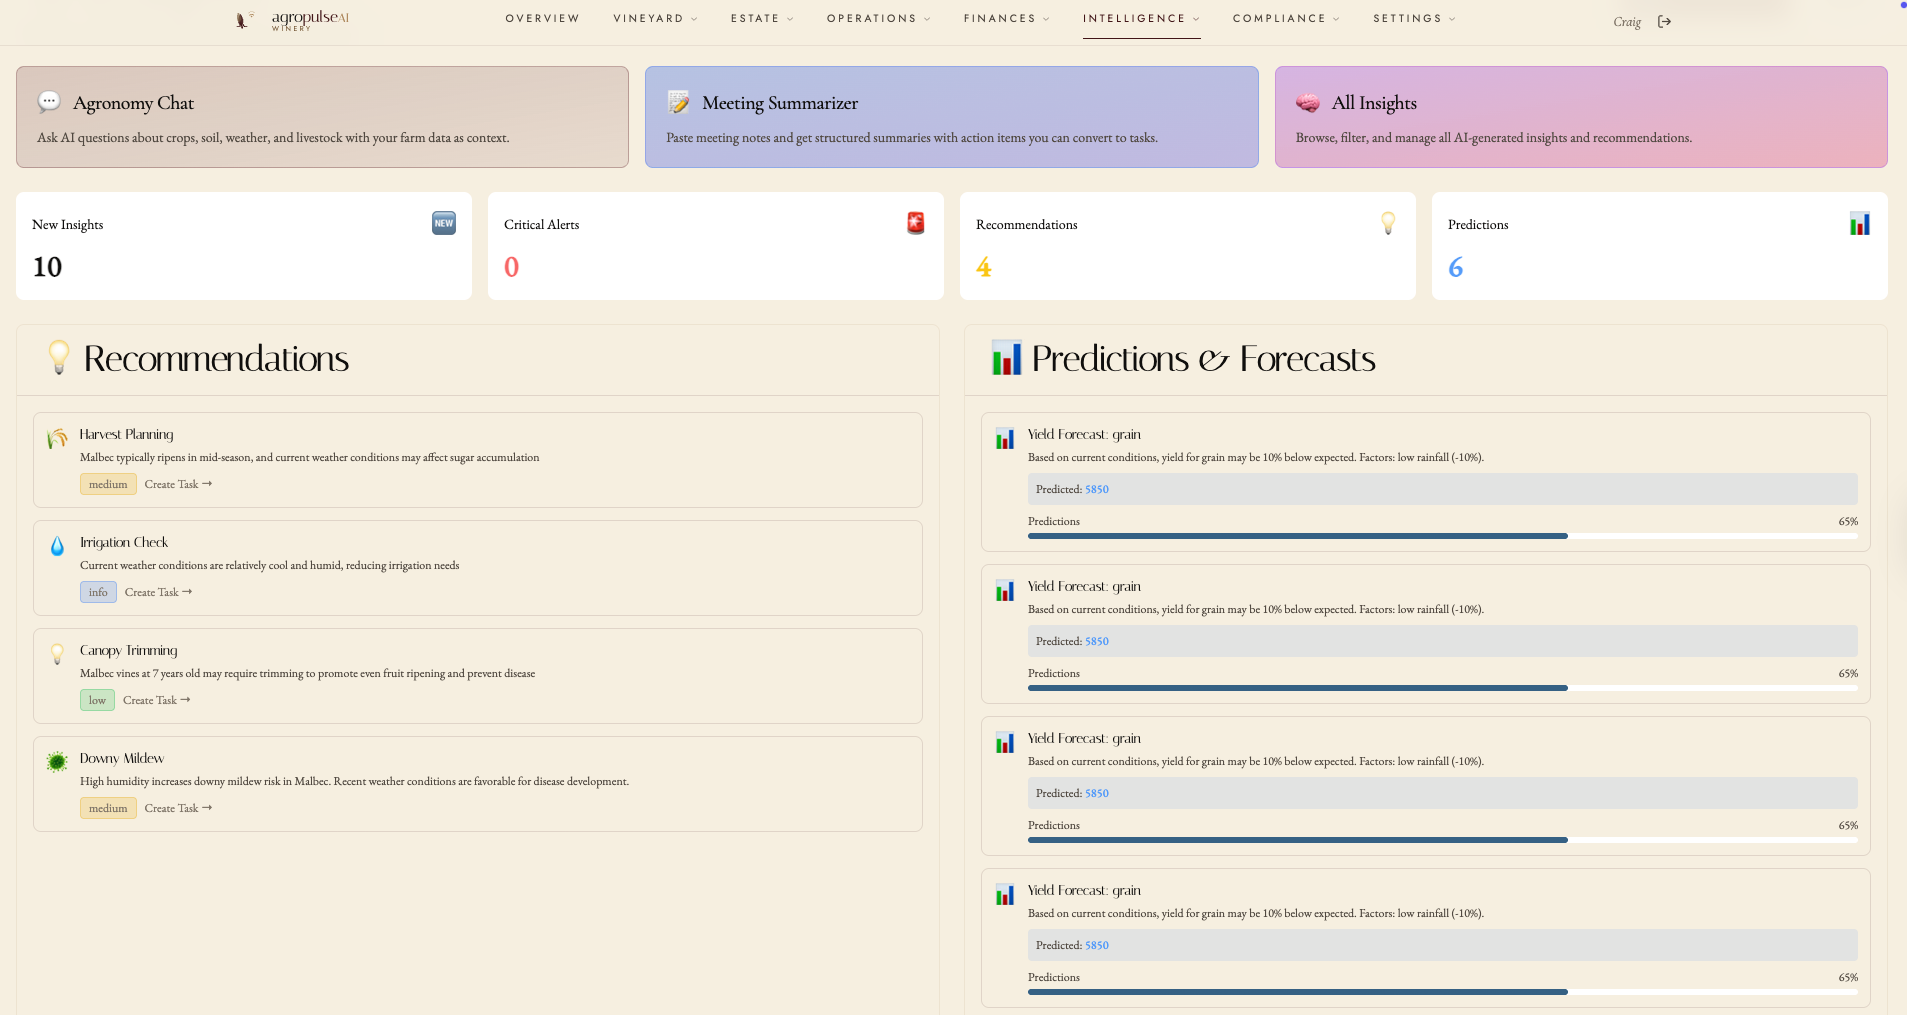Click the Downy Mildew germ icon
Viewport: 1907px width, 1015px height.
point(57,762)
